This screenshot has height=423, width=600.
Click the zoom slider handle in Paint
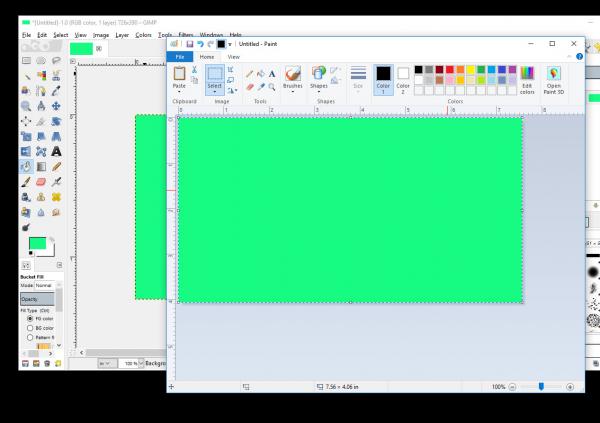(x=541, y=387)
